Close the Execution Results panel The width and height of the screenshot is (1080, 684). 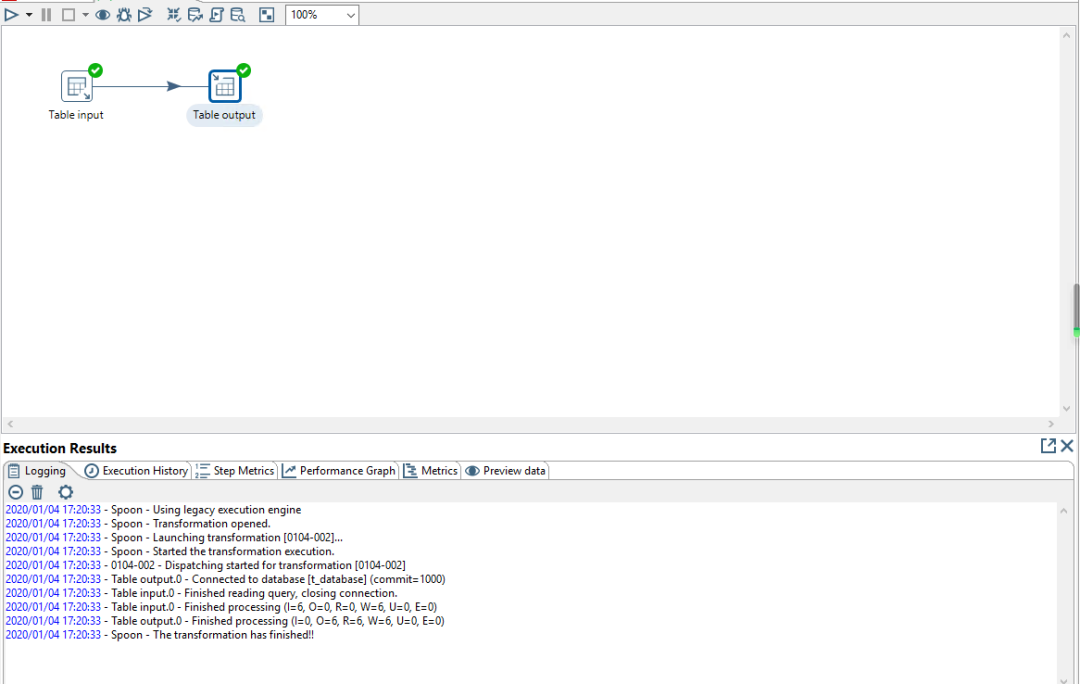[x=1067, y=446]
